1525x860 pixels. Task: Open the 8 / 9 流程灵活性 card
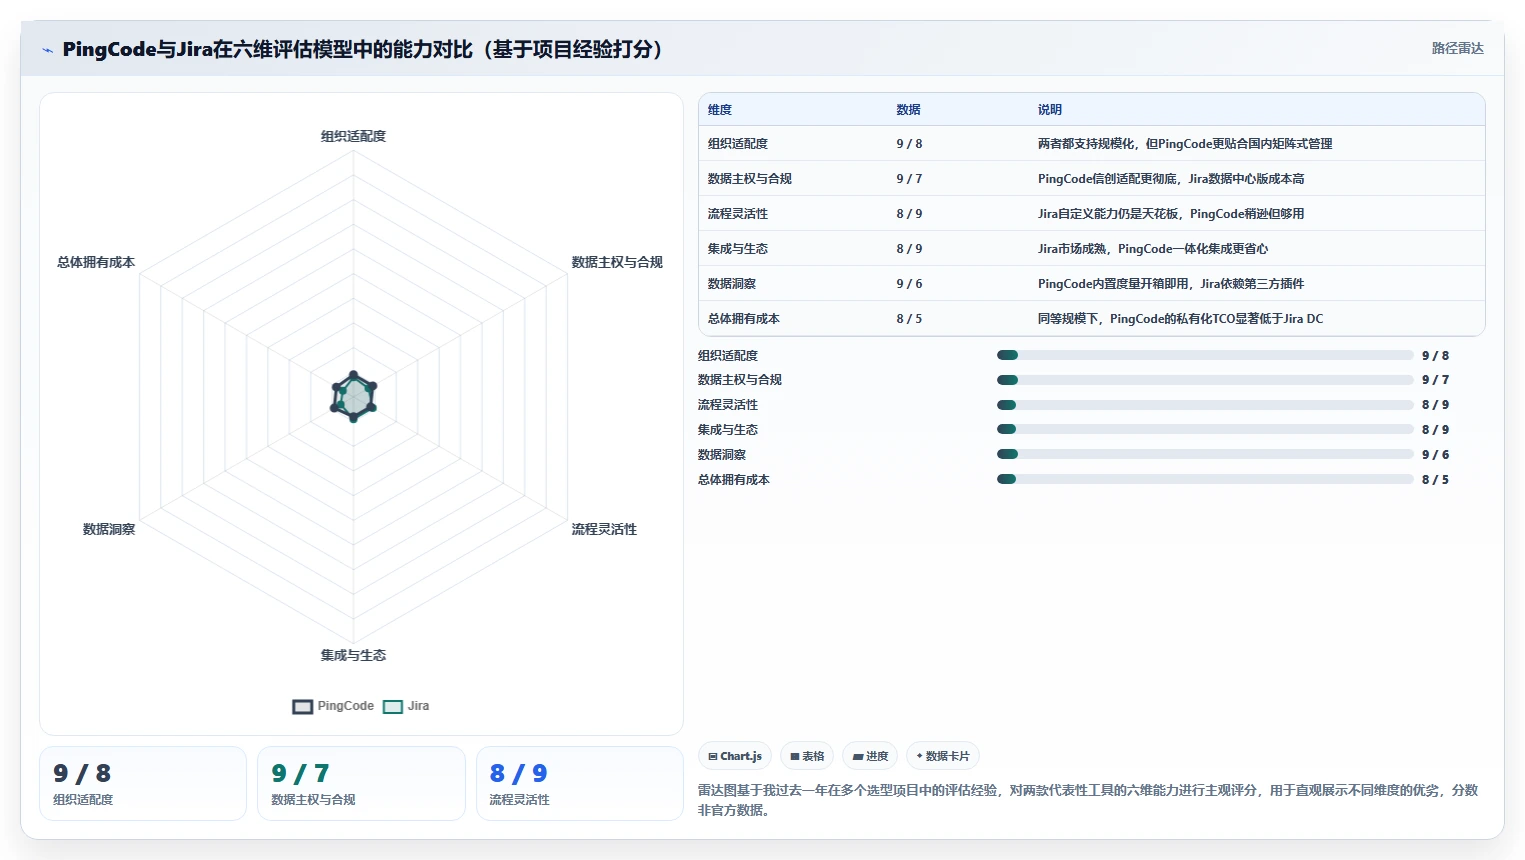pos(580,784)
